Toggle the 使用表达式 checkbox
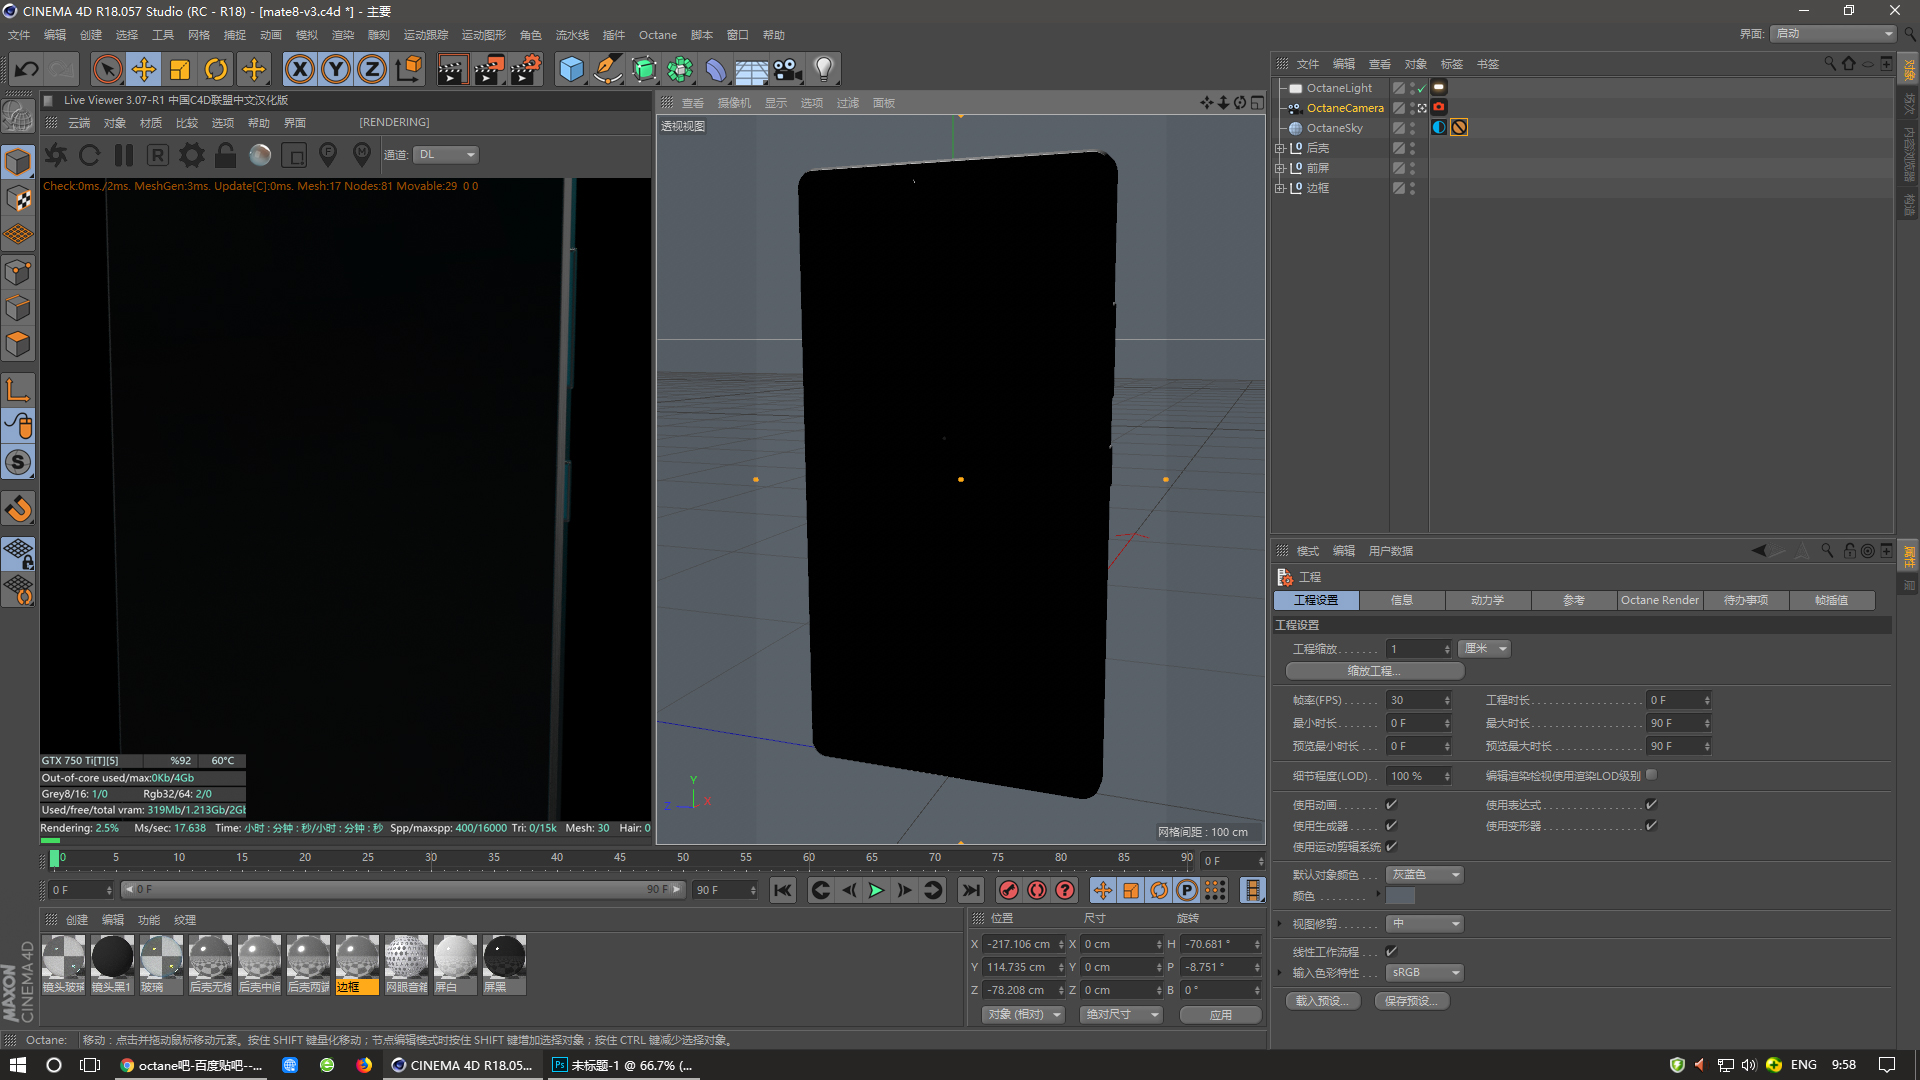 tap(1651, 805)
